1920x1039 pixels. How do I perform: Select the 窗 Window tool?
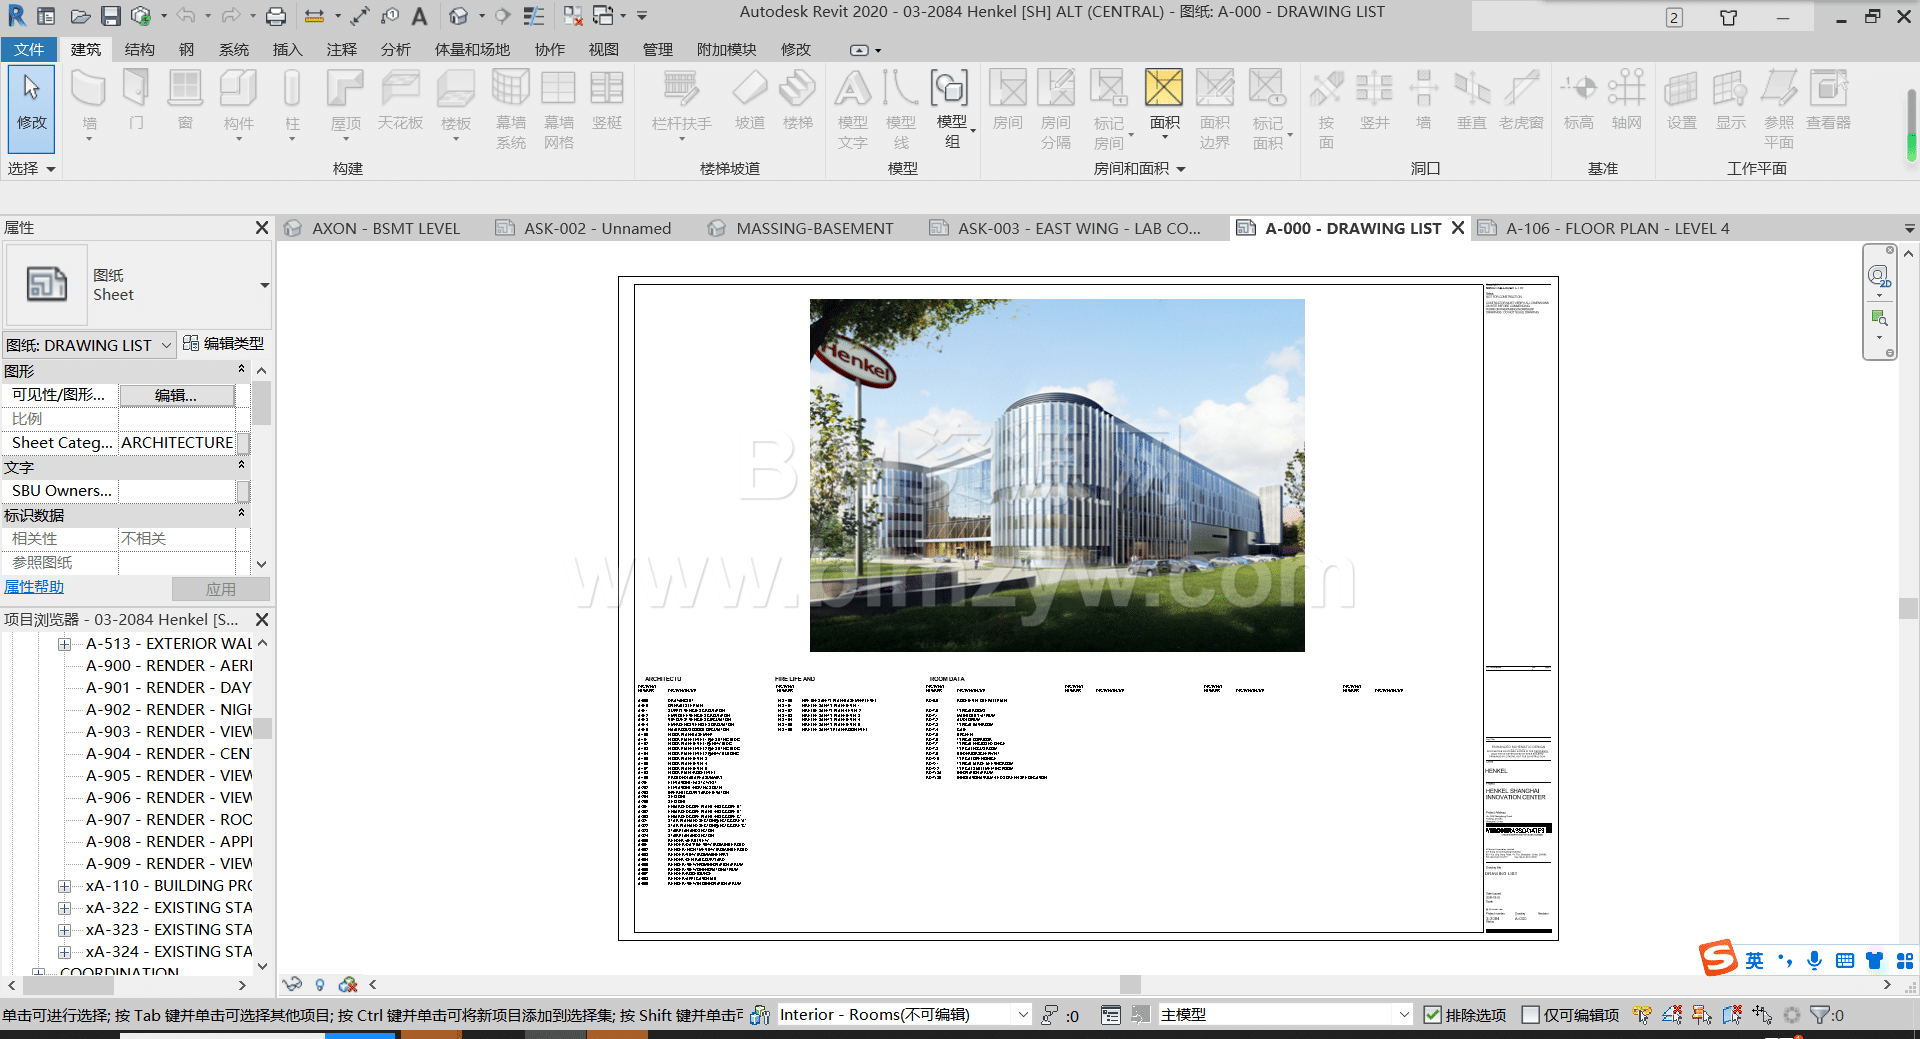click(185, 102)
